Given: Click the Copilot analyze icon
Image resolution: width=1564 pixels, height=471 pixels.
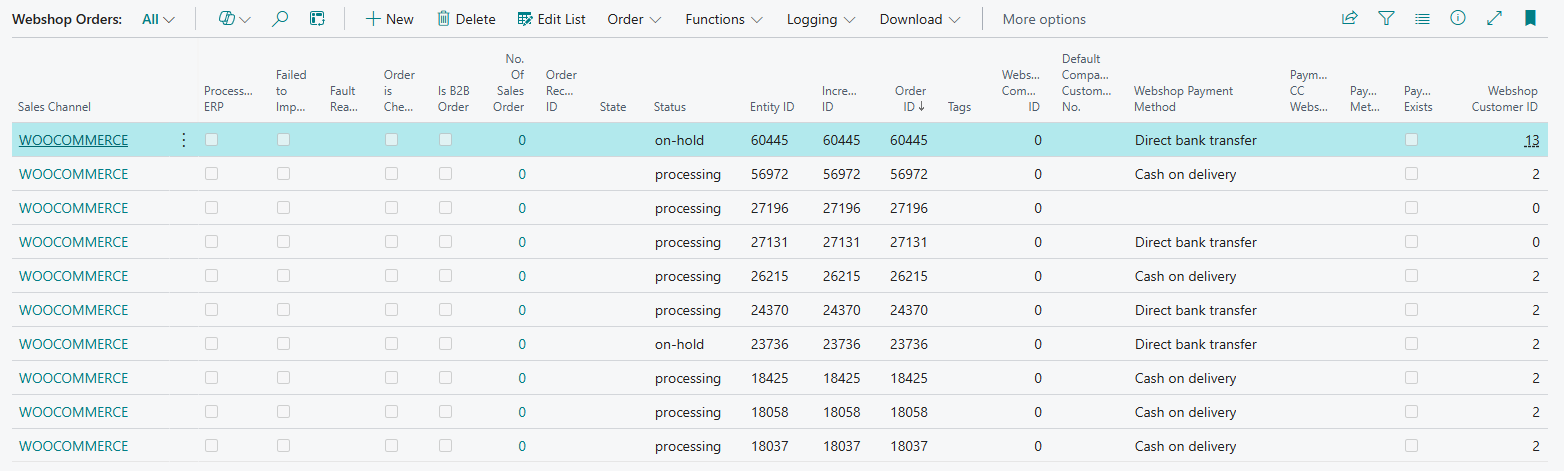Looking at the screenshot, I should point(226,19).
